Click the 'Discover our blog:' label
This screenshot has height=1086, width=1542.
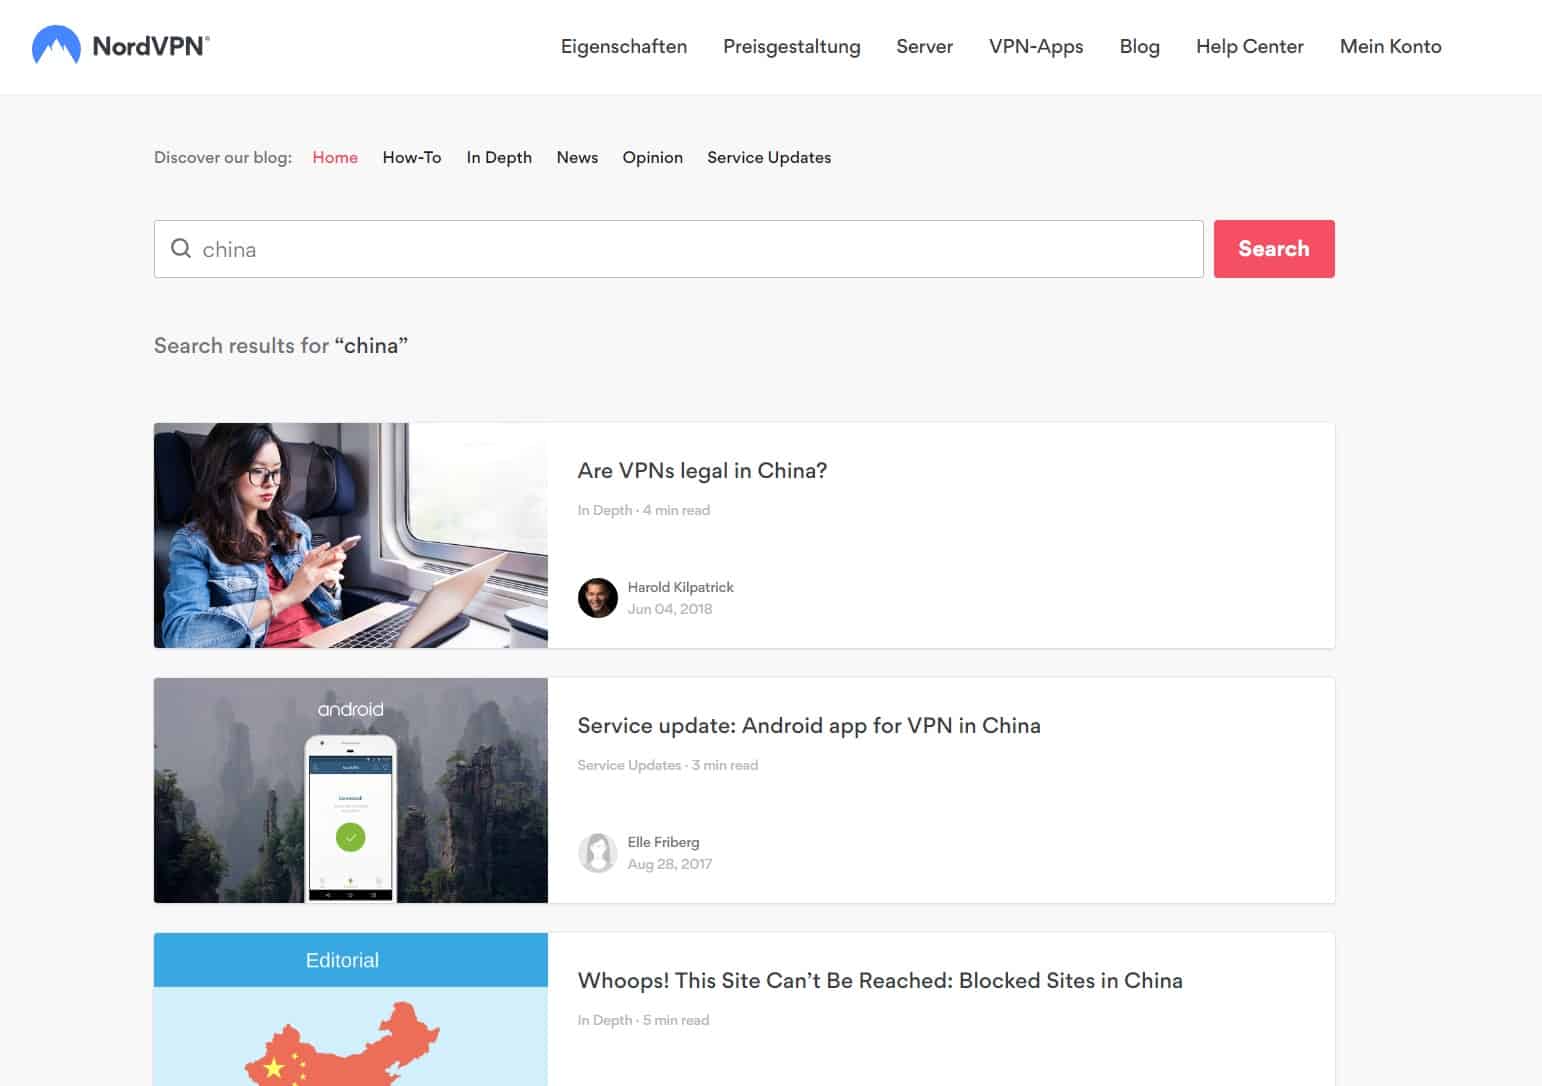[x=223, y=157]
